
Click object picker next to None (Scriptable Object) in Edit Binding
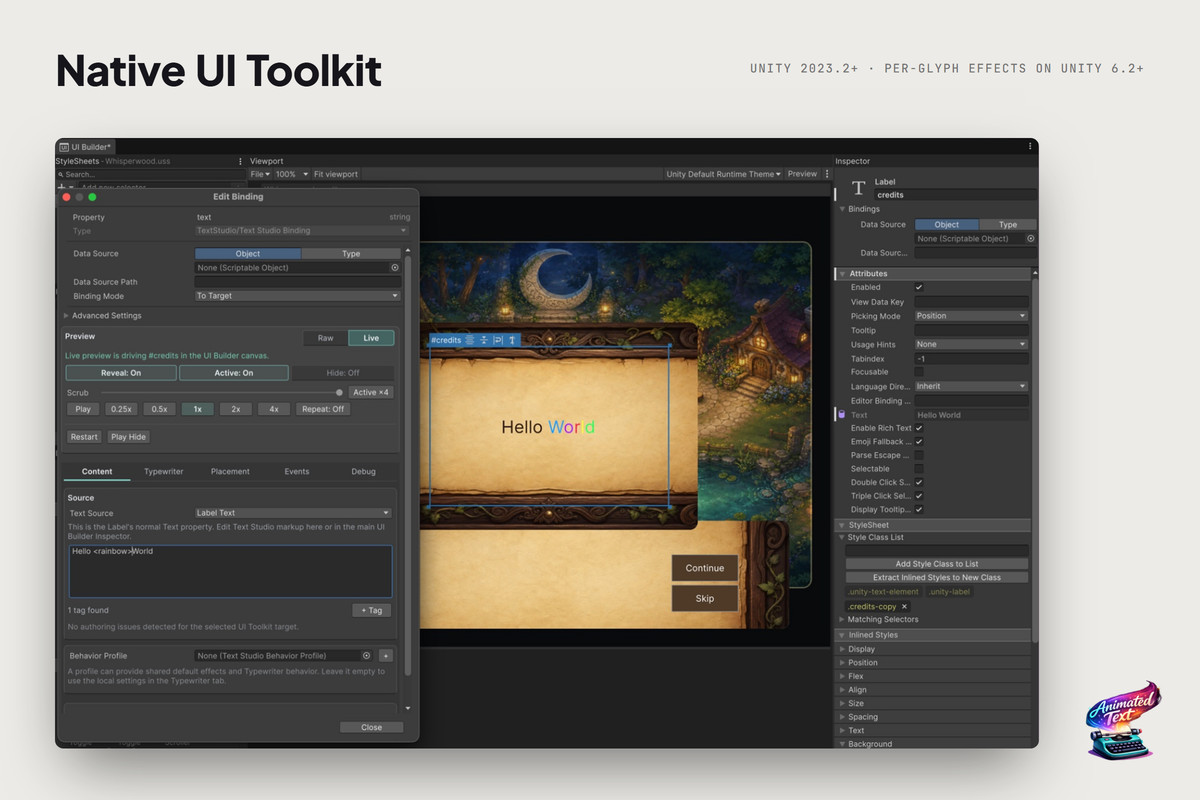[x=395, y=268]
